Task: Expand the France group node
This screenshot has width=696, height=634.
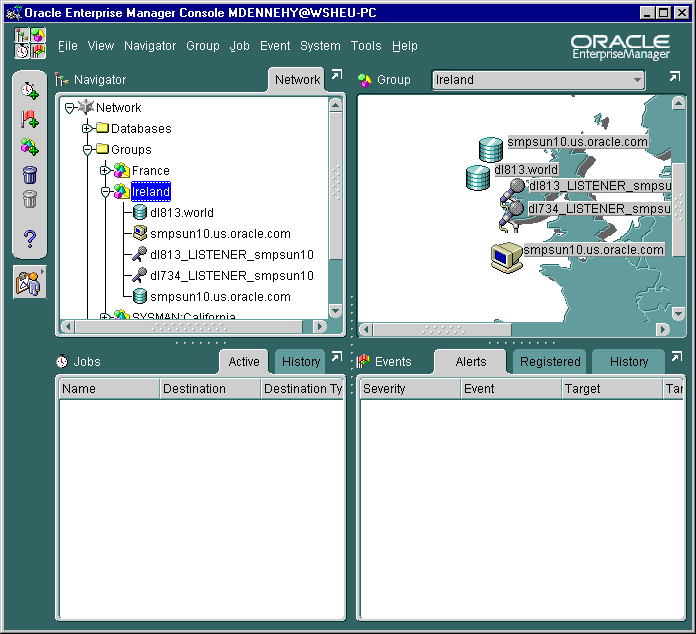Action: point(105,170)
